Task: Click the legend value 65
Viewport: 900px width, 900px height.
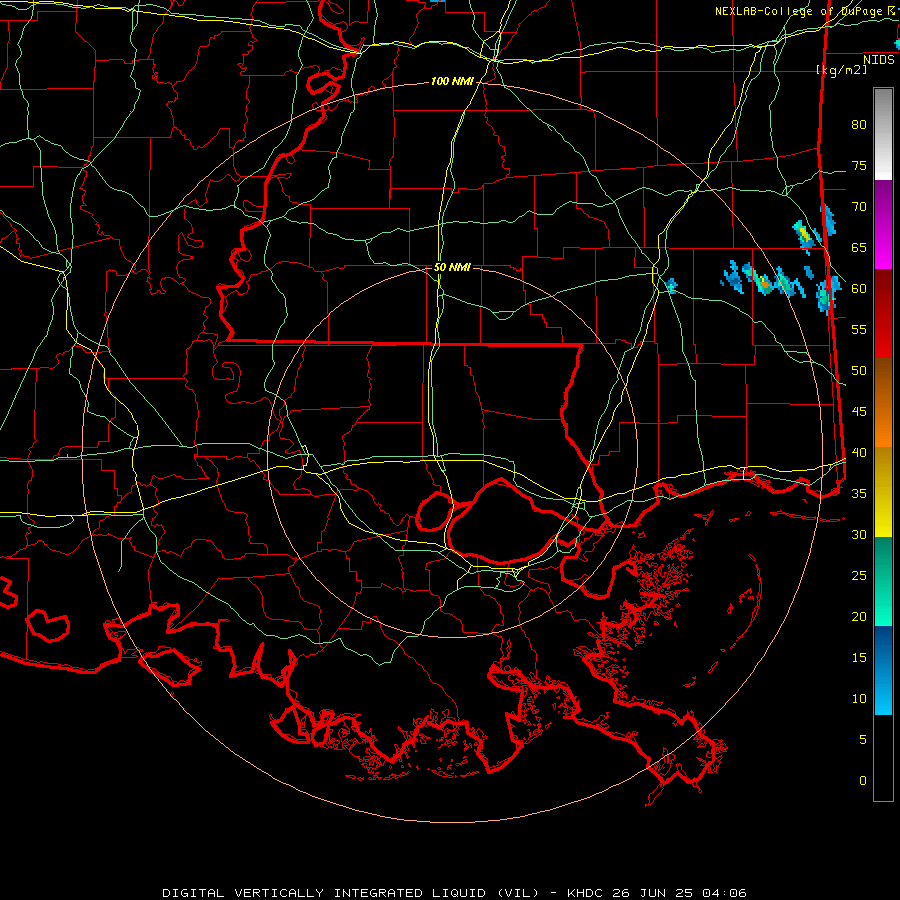Action: click(x=859, y=248)
